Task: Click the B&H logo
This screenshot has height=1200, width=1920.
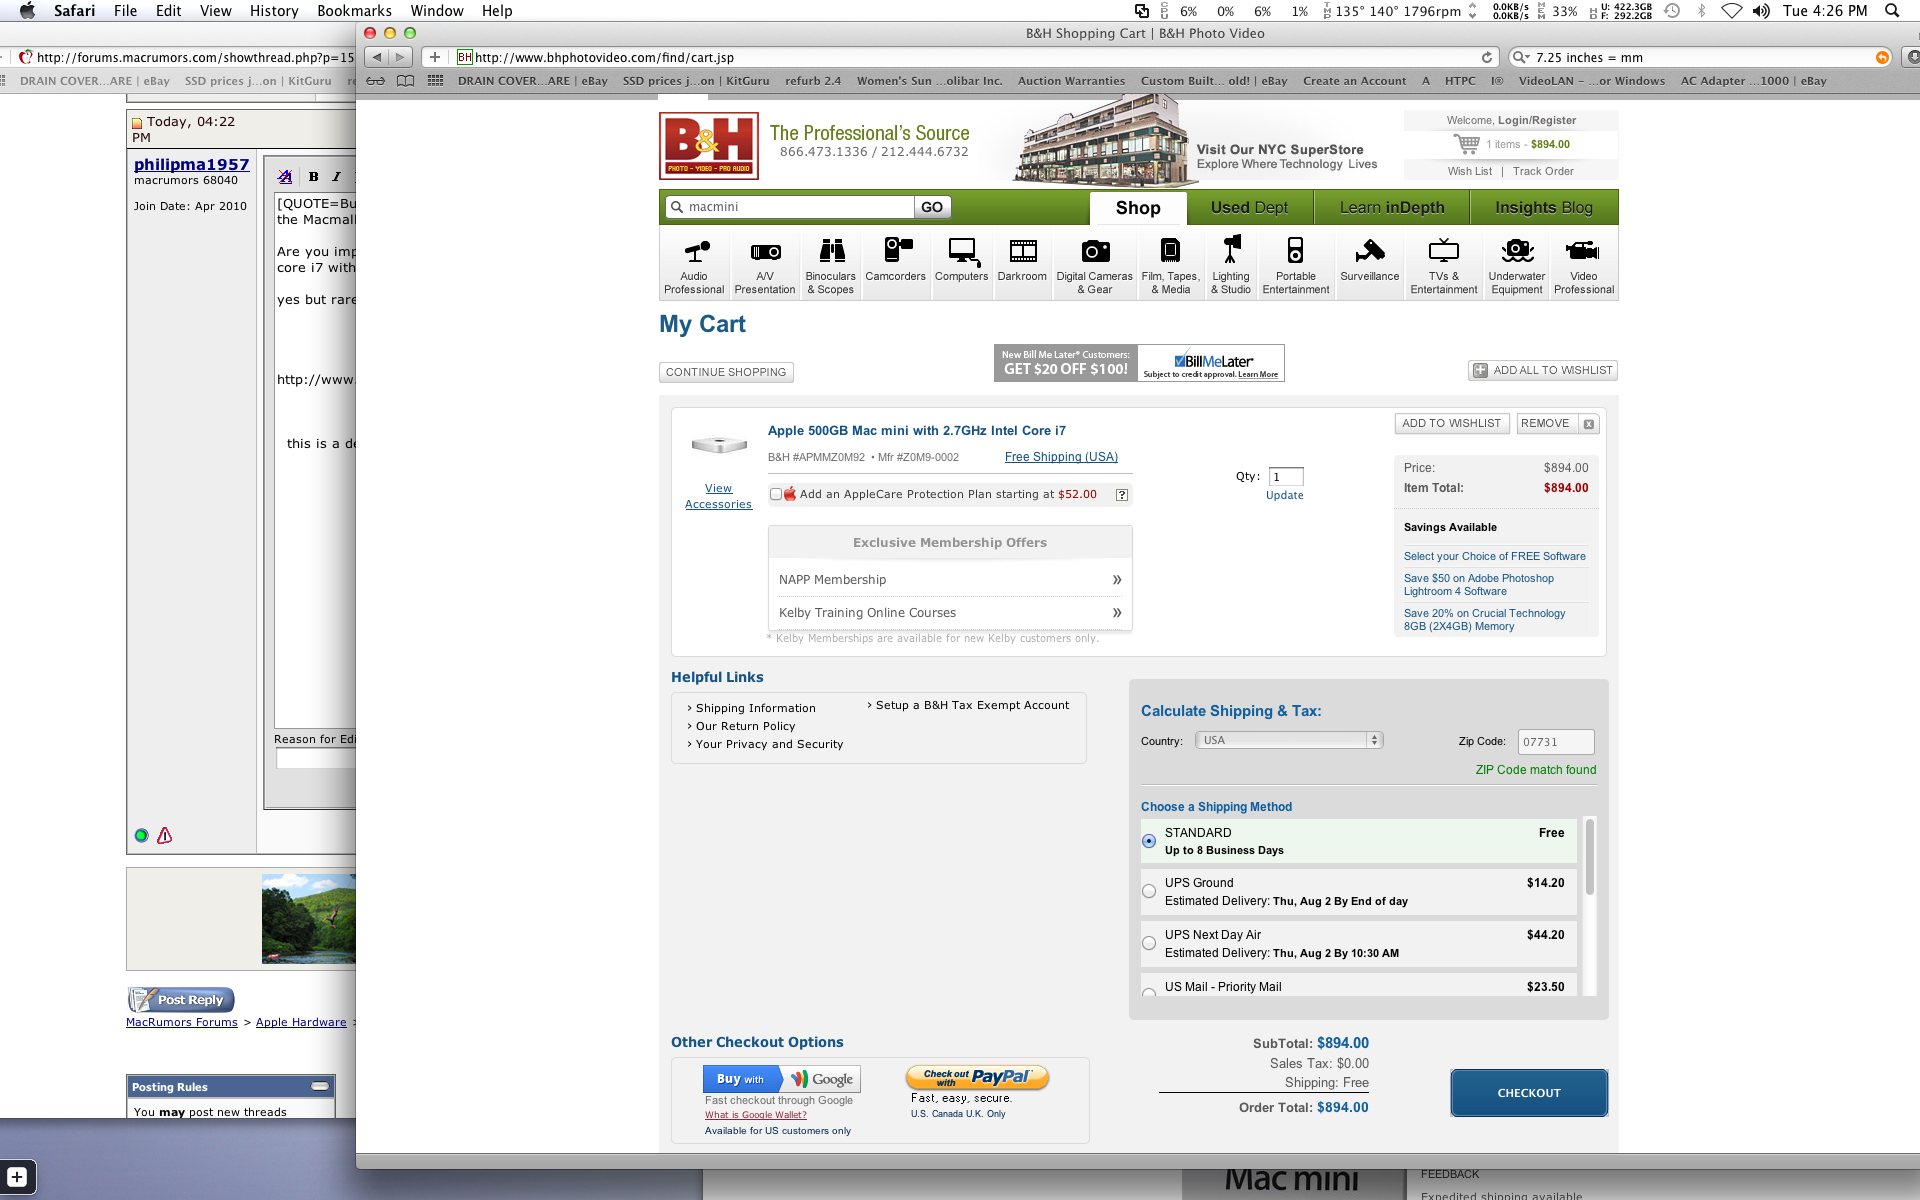Action: coord(708,146)
